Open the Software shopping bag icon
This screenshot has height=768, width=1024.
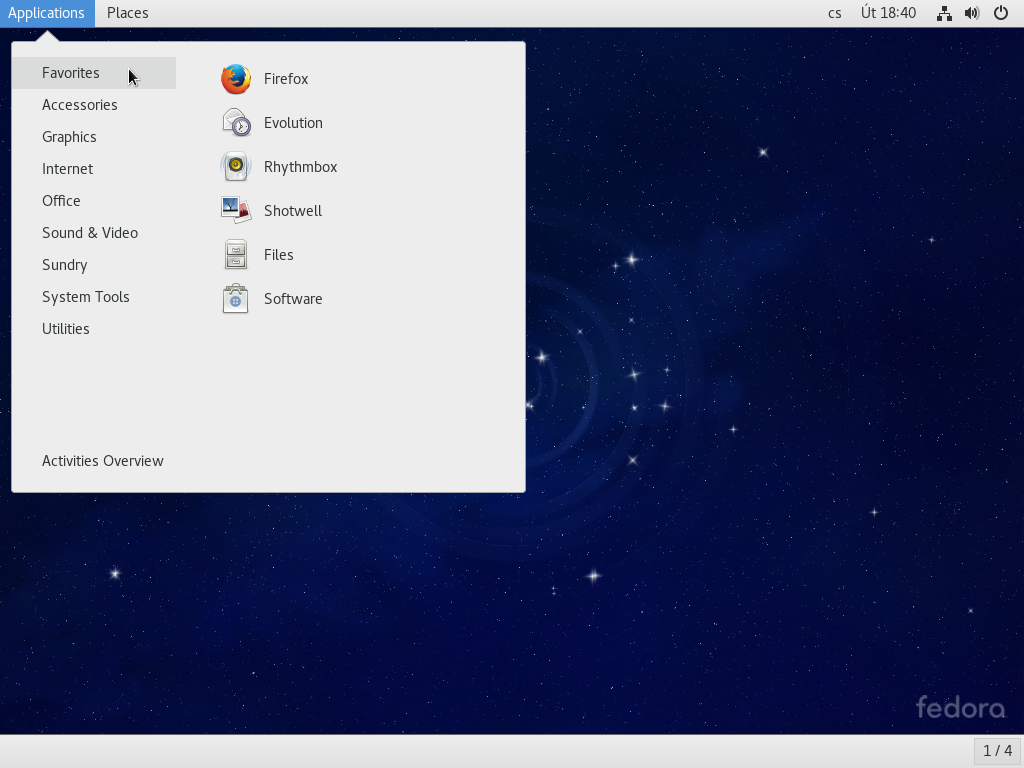click(x=236, y=299)
